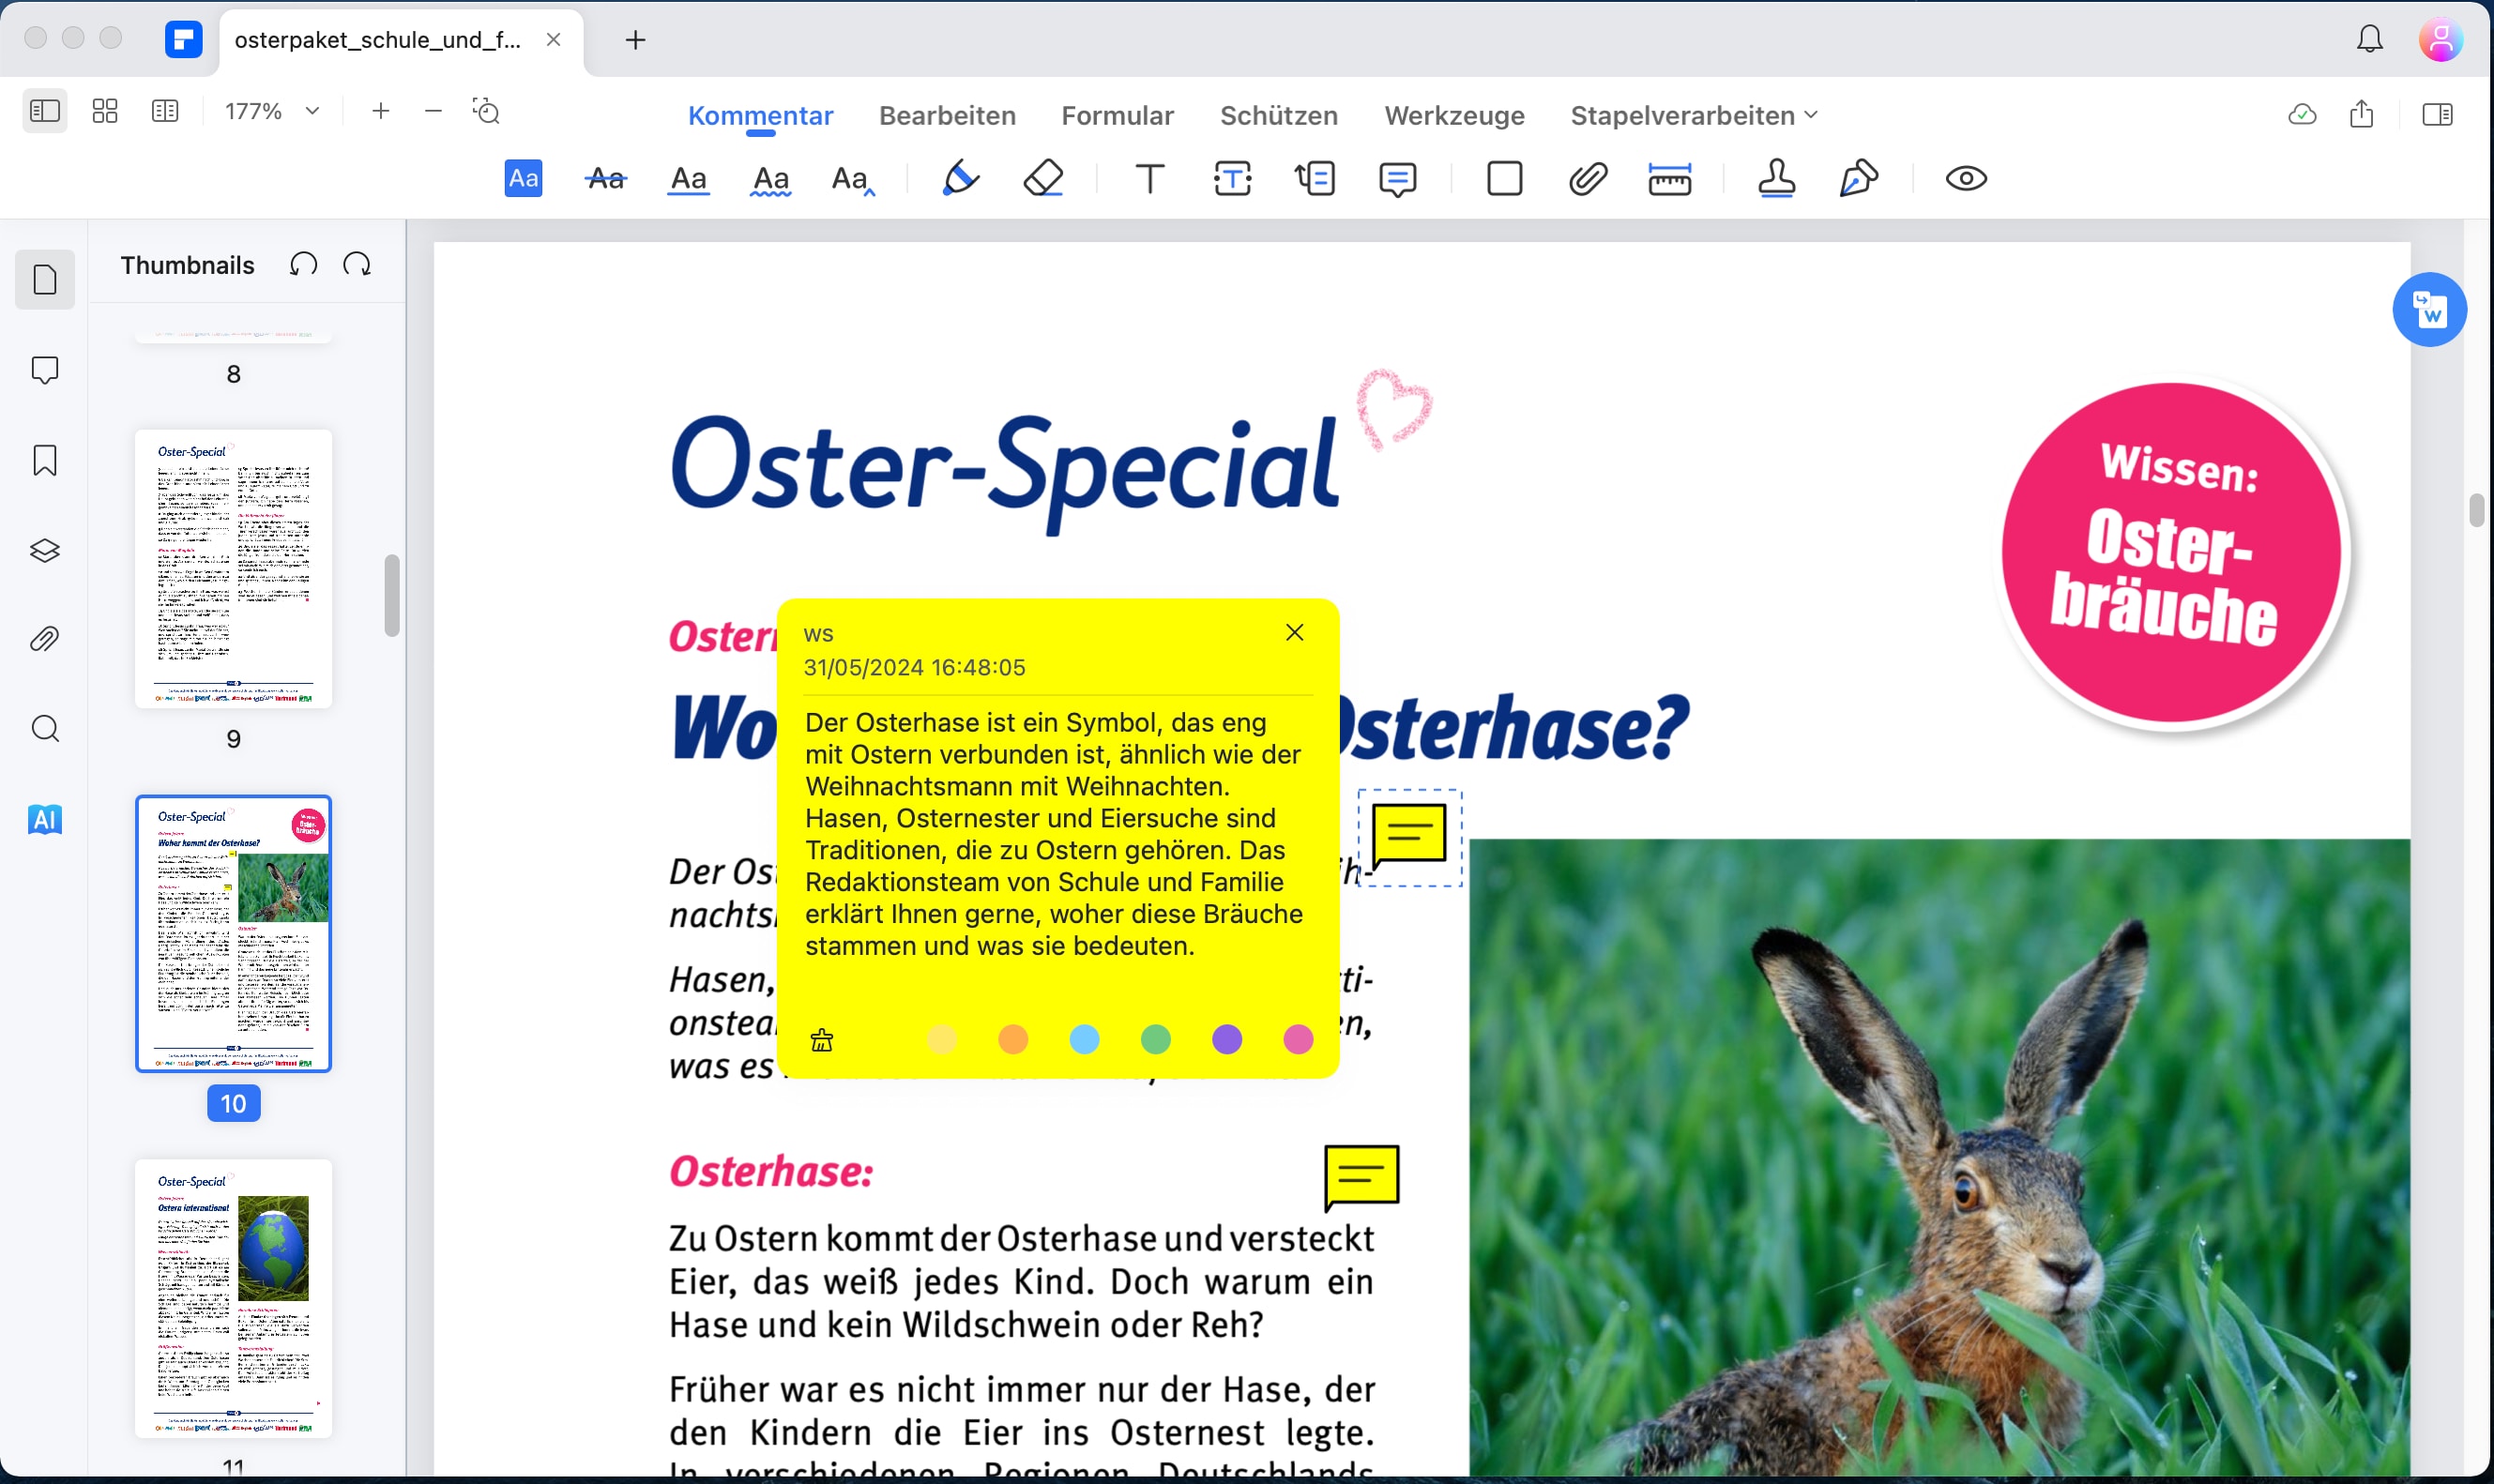This screenshot has width=2494, height=1484.
Task: Select the text box tool
Action: pos(1232,179)
